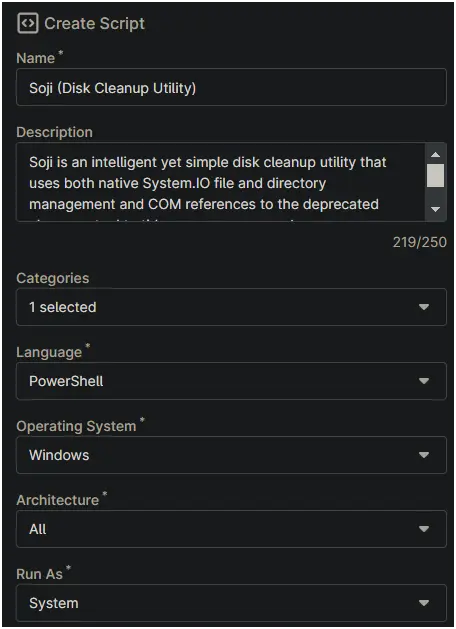
Task: Click the Description scrollbar down arrow
Action: click(x=436, y=209)
